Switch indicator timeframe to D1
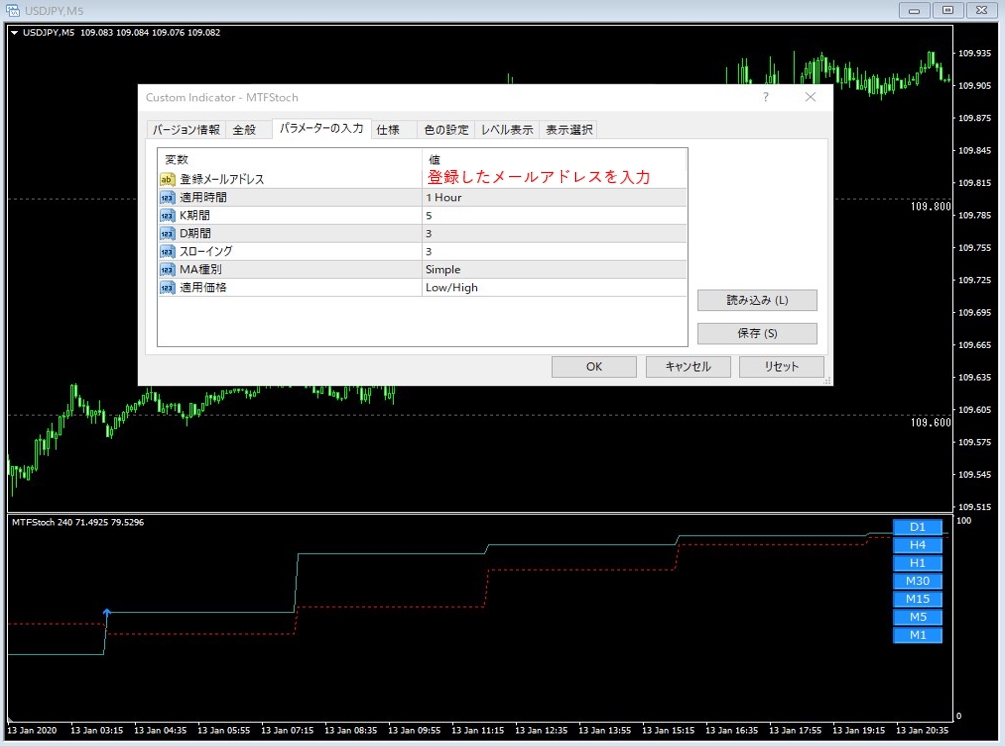The image size is (1005, 747). pos(917,526)
